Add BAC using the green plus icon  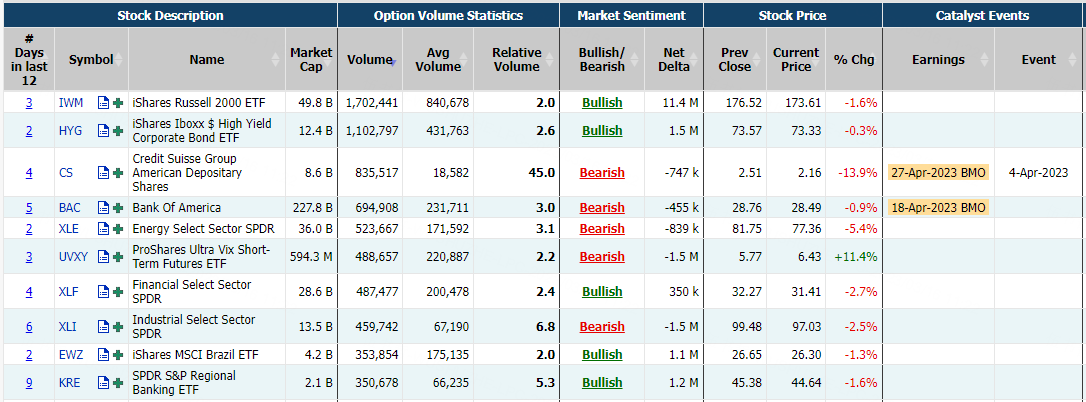pos(118,208)
